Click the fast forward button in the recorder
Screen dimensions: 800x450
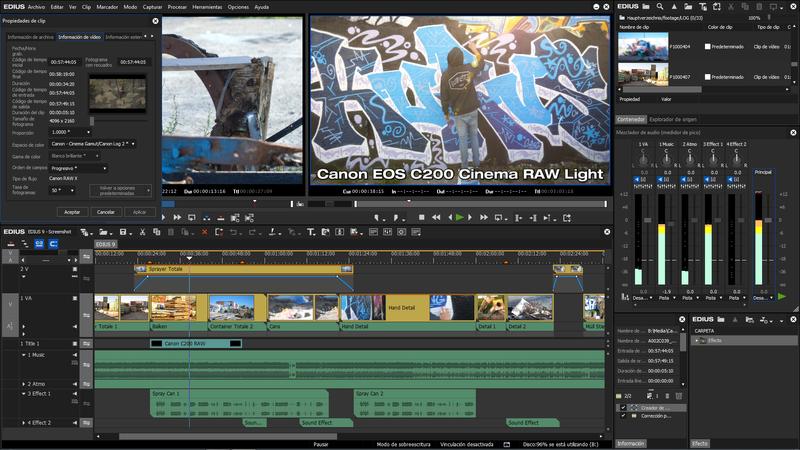[x=484, y=218]
